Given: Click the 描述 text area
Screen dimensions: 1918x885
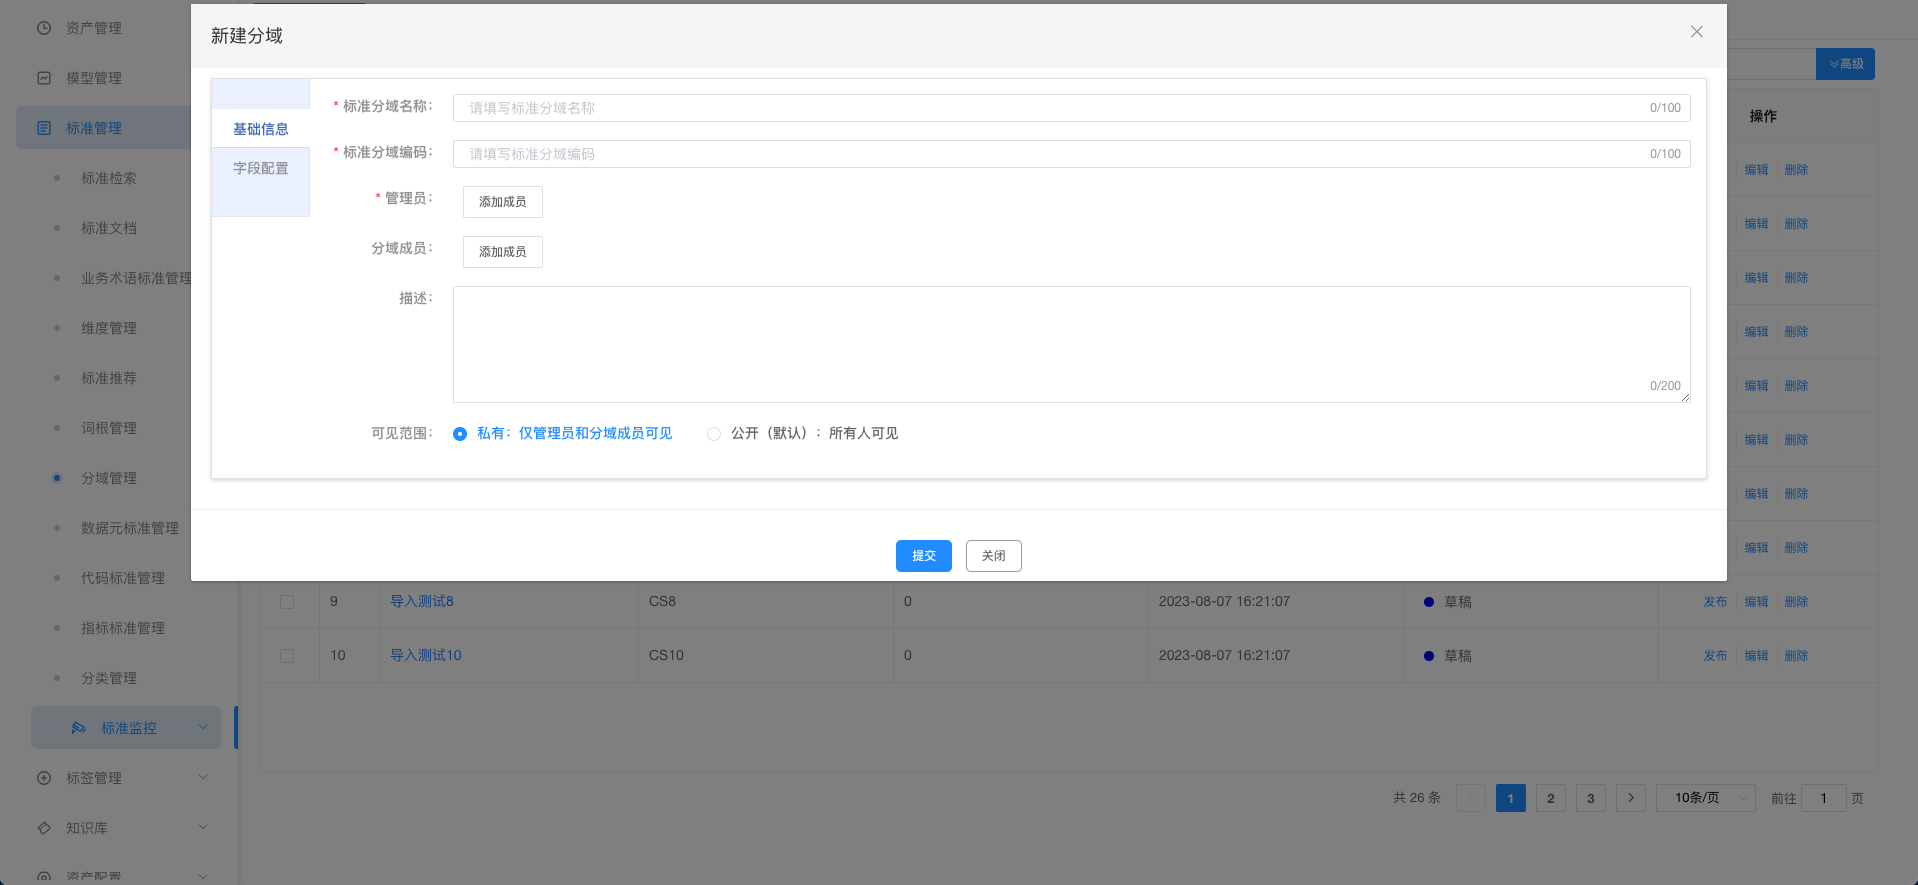Looking at the screenshot, I should (x=1070, y=344).
